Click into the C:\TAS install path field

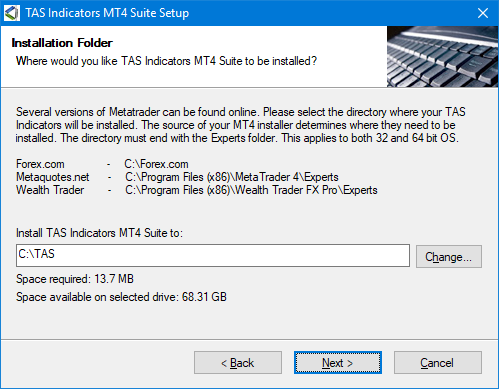(213, 255)
